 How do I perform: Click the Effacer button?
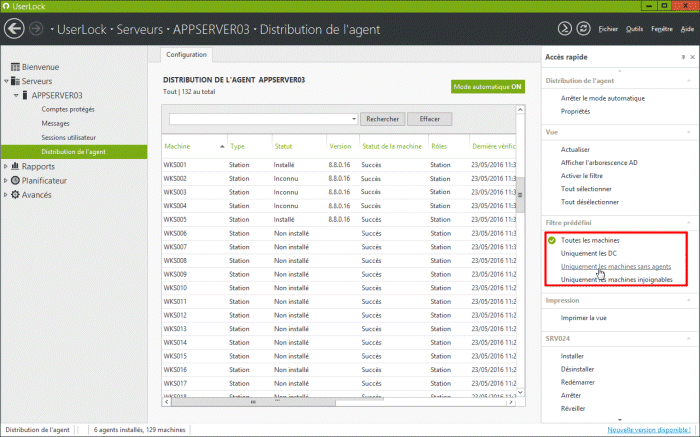coord(429,119)
